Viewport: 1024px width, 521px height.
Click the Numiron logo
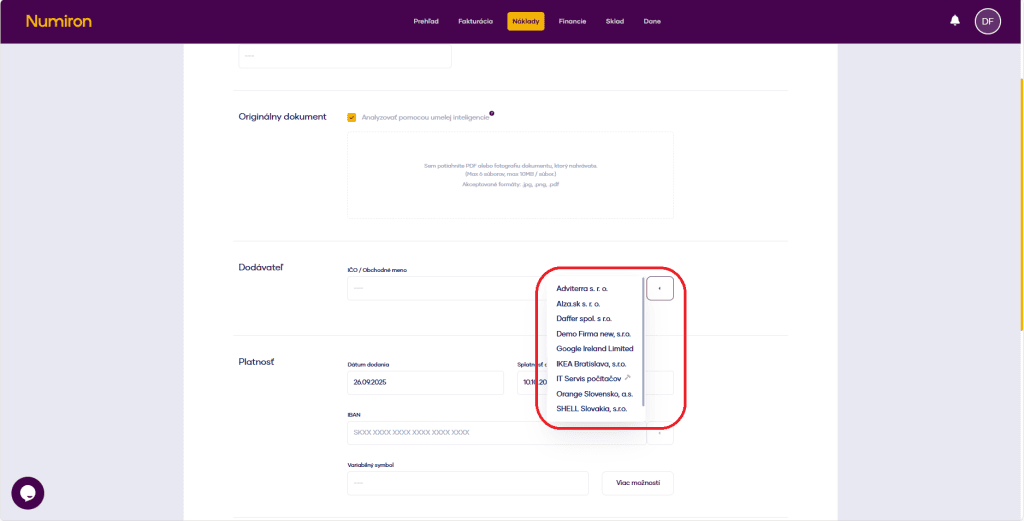(58, 21)
